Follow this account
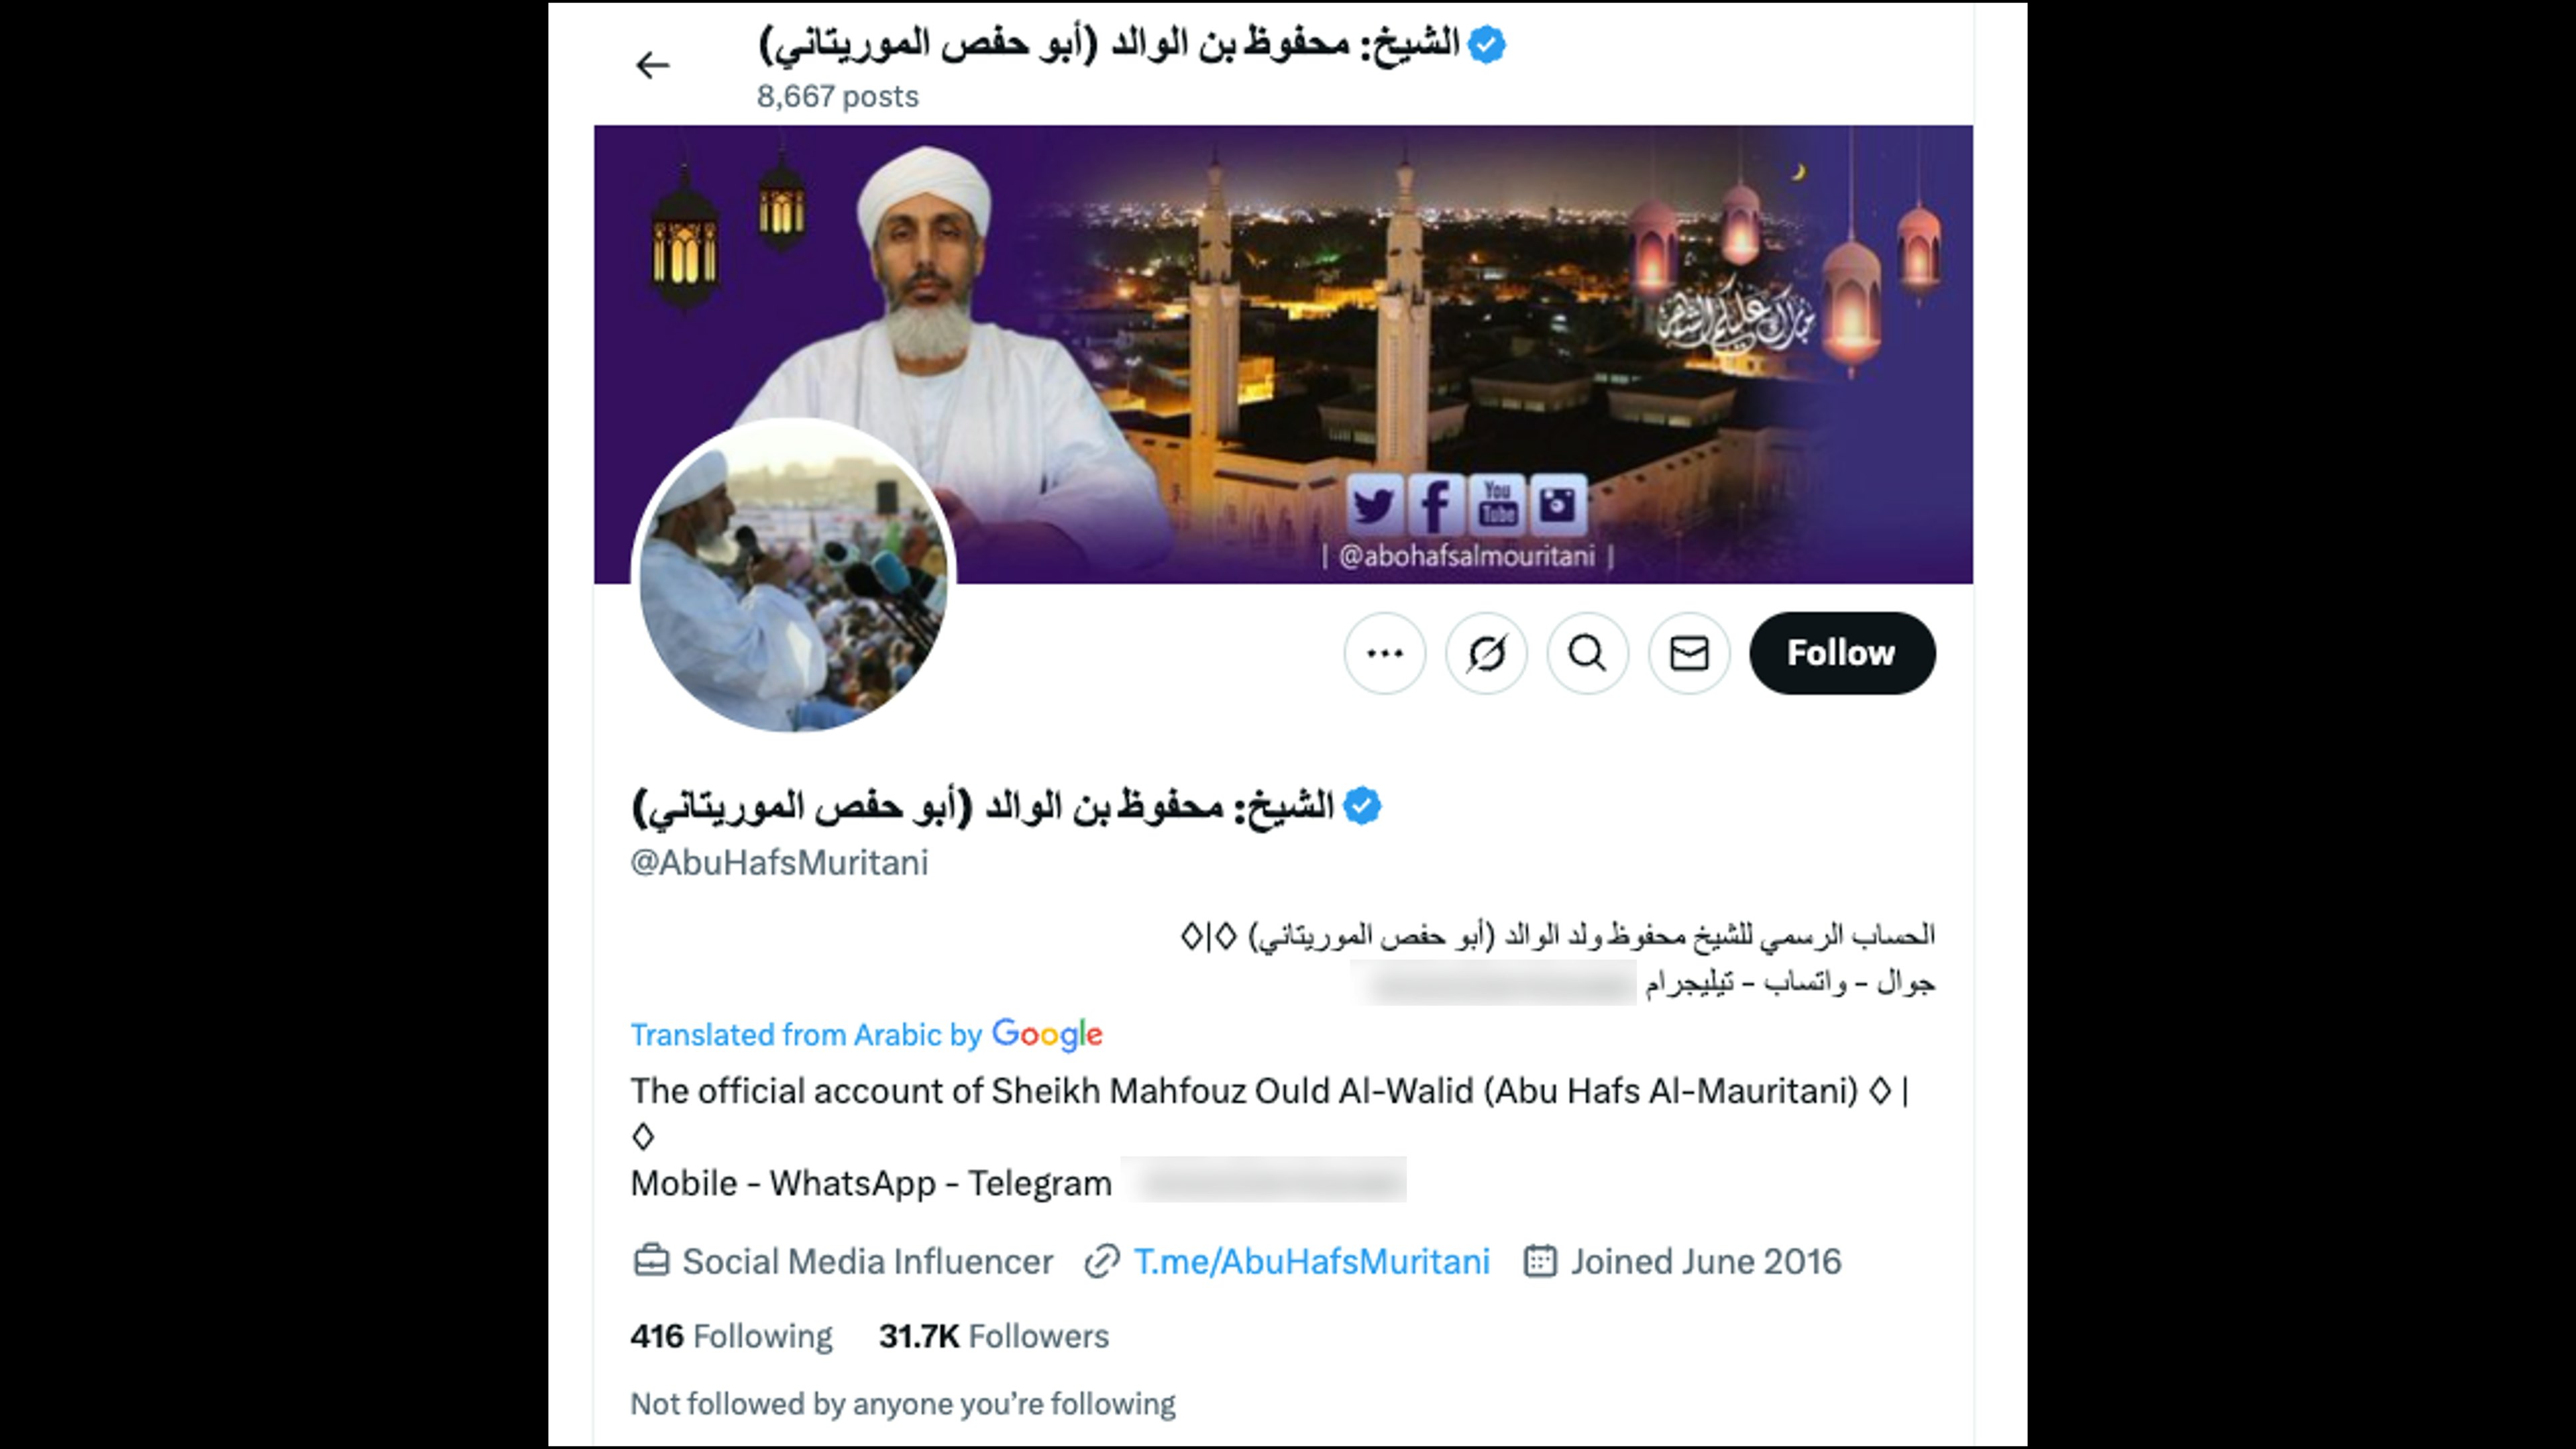 [1842, 653]
